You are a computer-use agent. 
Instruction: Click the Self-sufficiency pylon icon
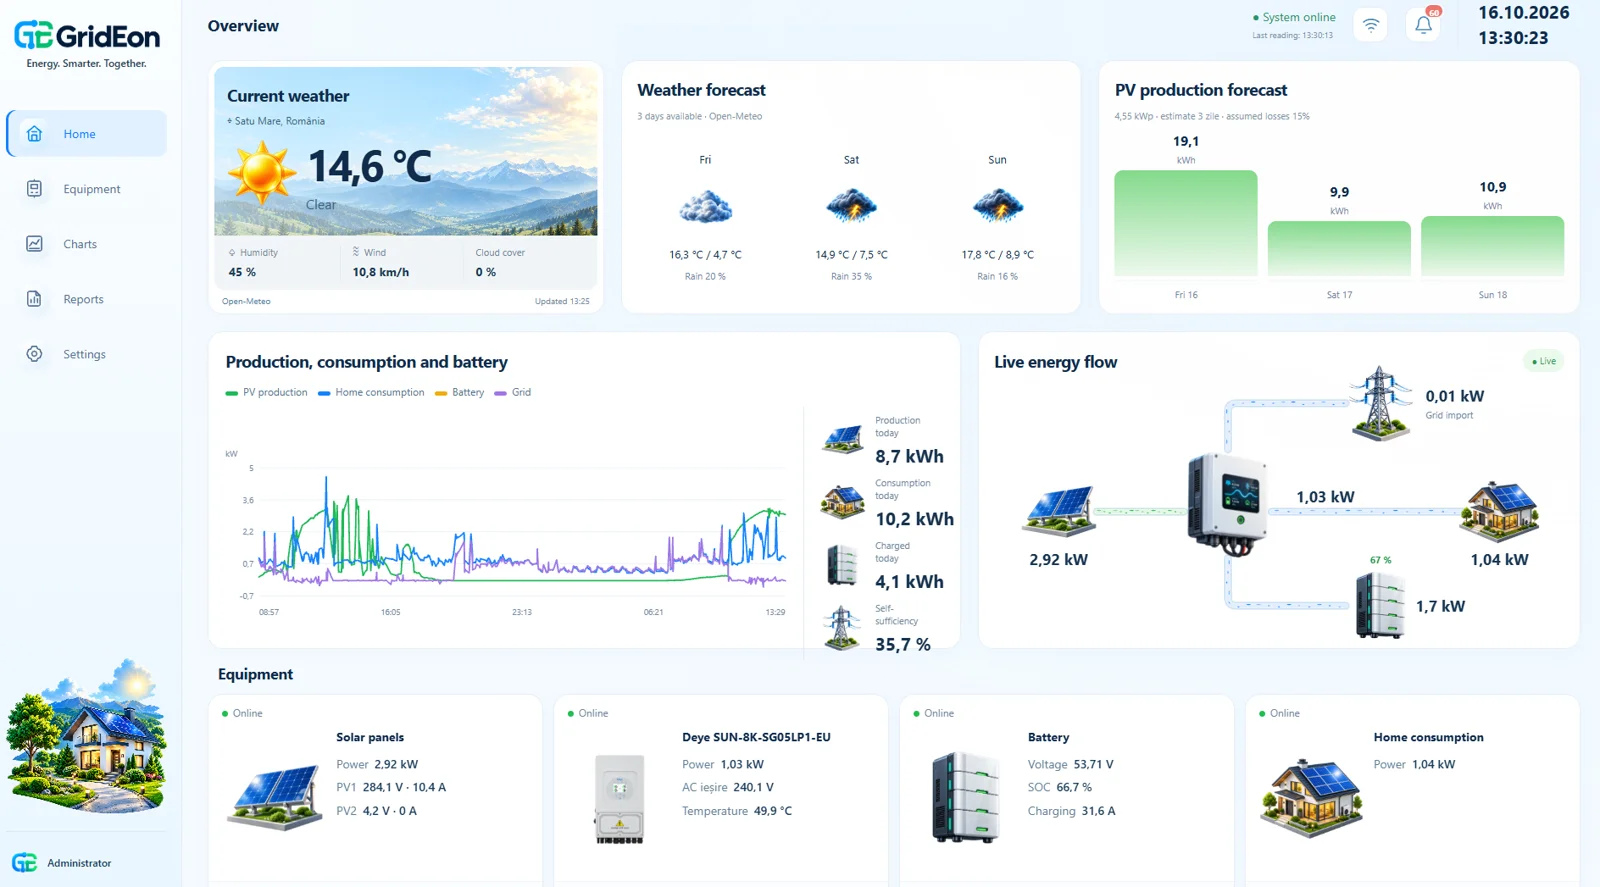pyautogui.click(x=842, y=628)
